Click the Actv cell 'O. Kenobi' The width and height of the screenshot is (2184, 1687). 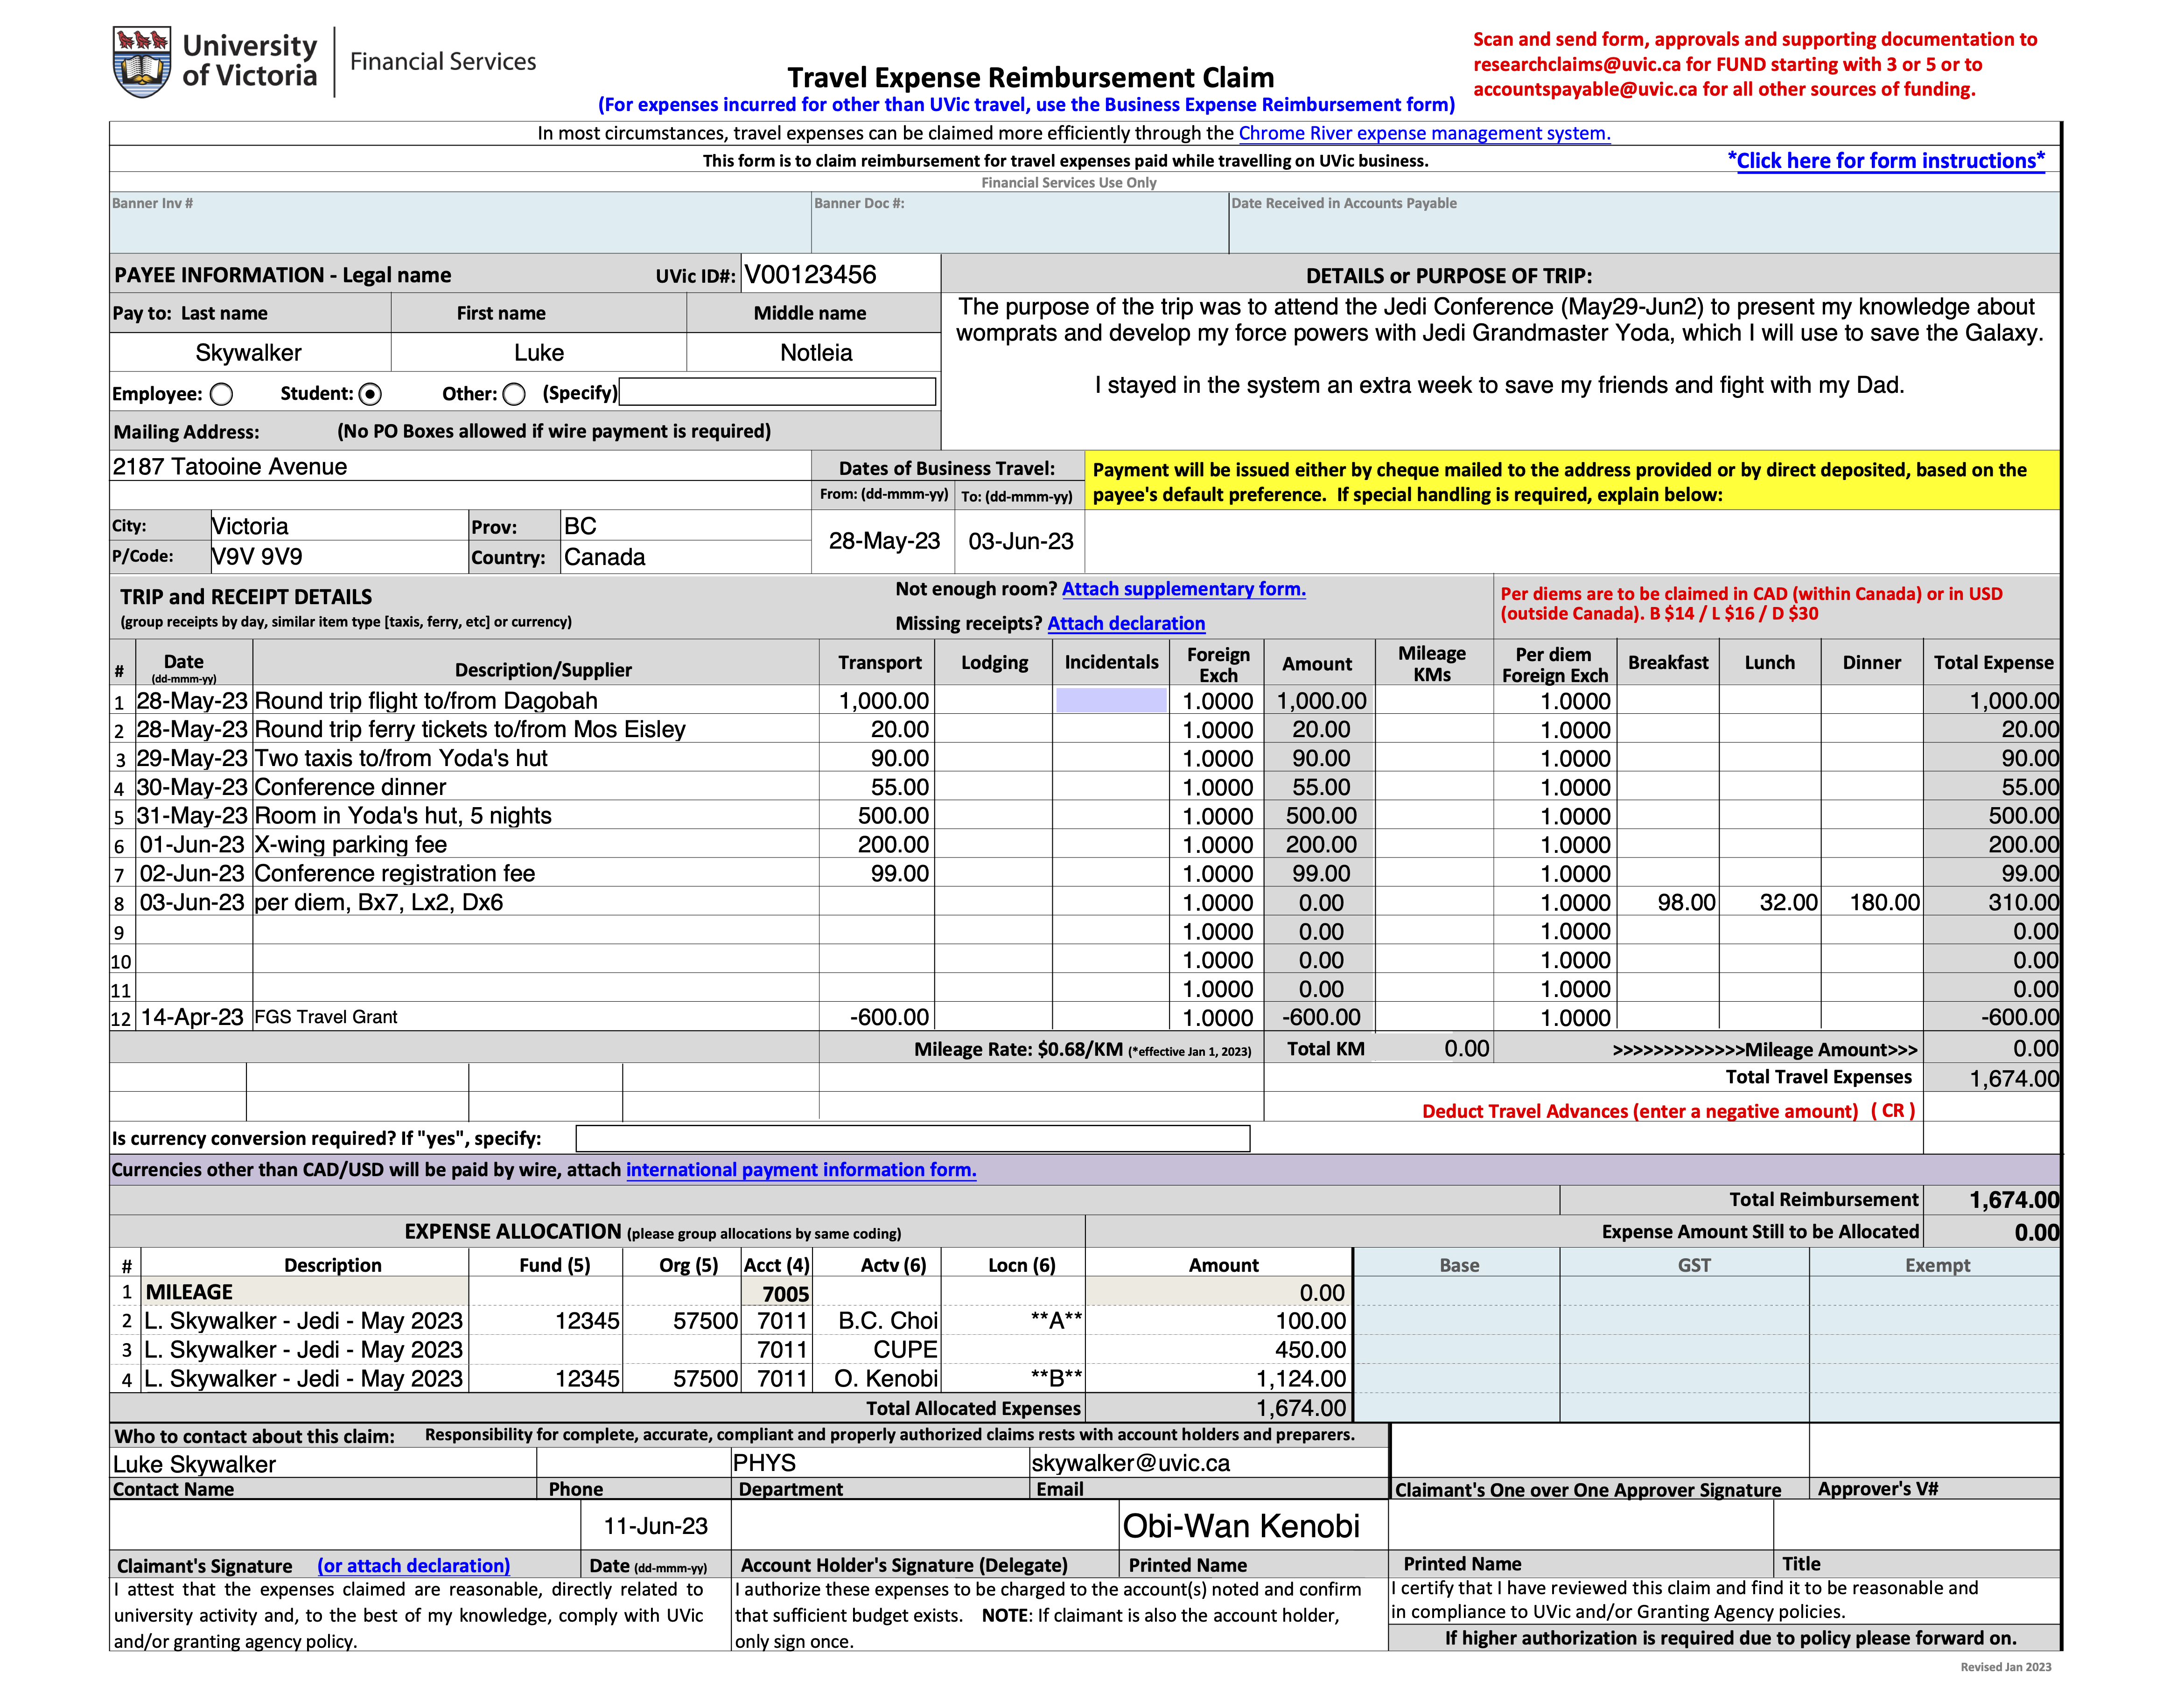pyautogui.click(x=877, y=1378)
